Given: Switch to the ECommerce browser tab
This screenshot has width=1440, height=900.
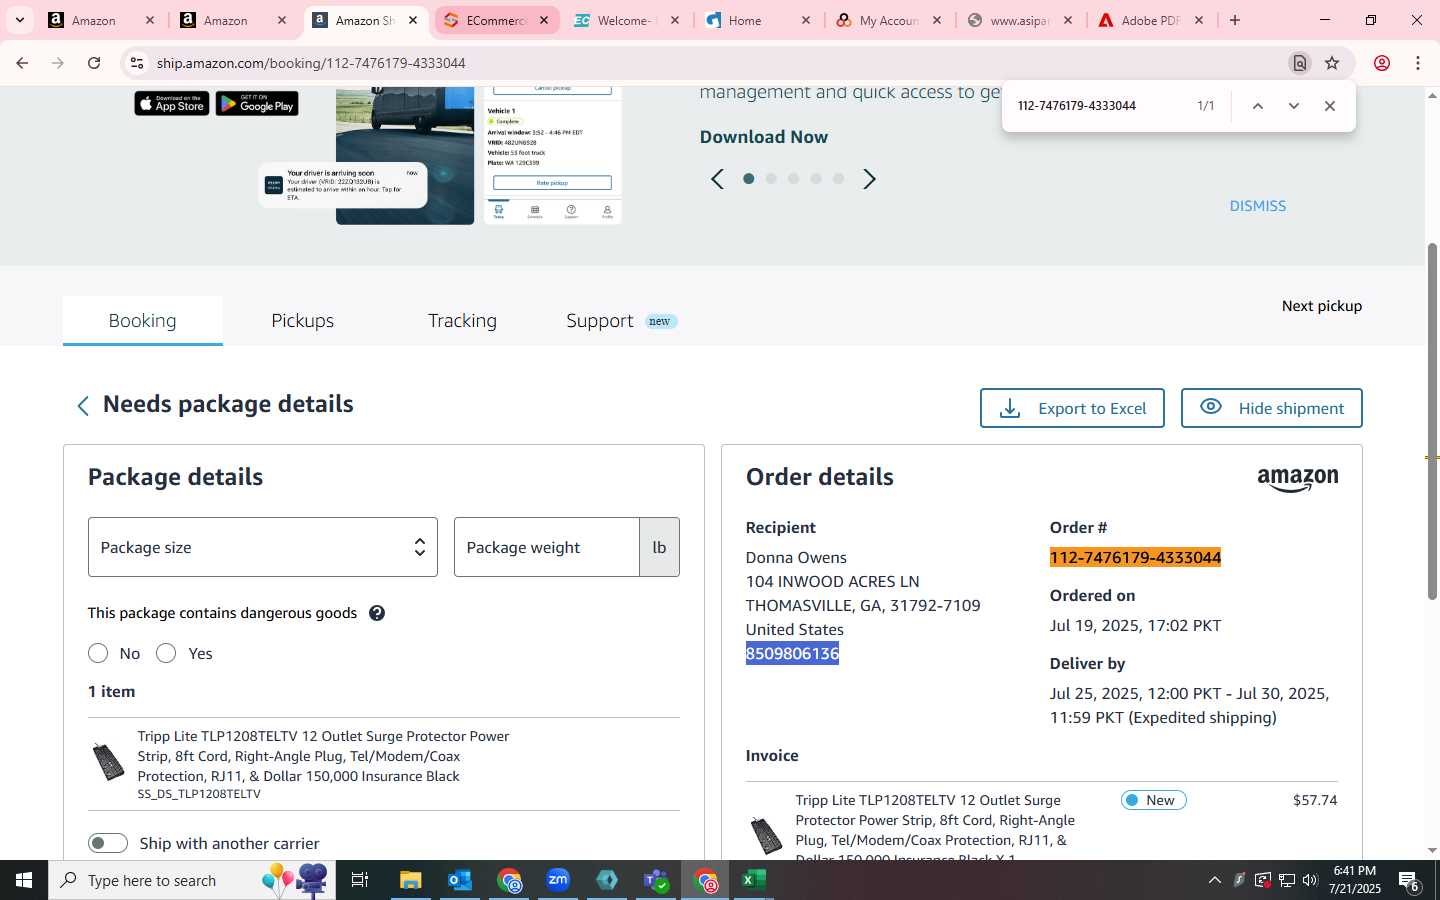Looking at the screenshot, I should (x=496, y=20).
